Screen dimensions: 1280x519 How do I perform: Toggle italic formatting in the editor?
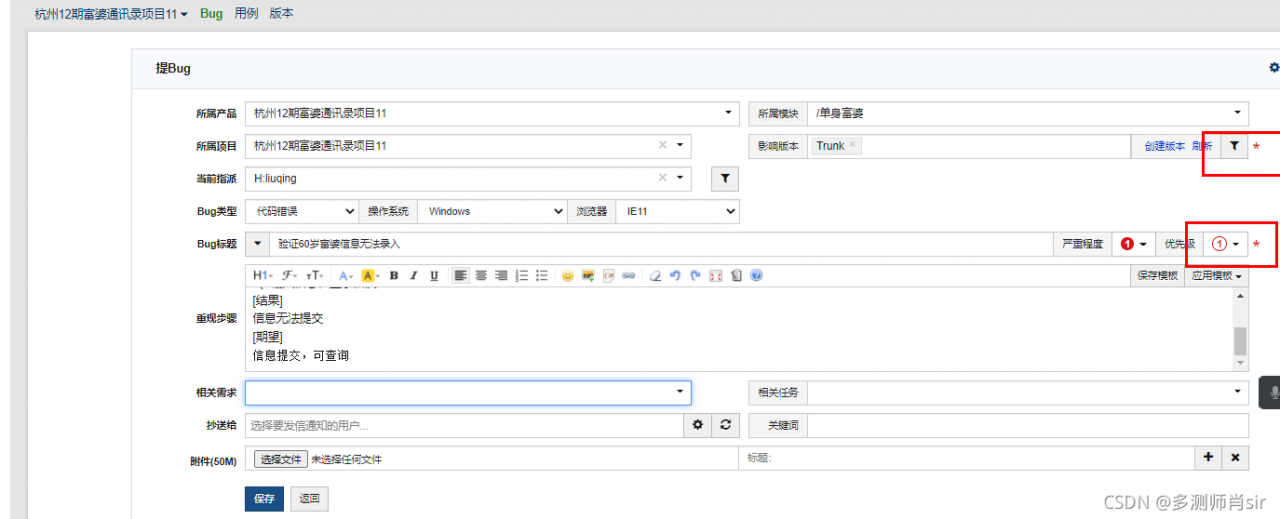[x=413, y=276]
